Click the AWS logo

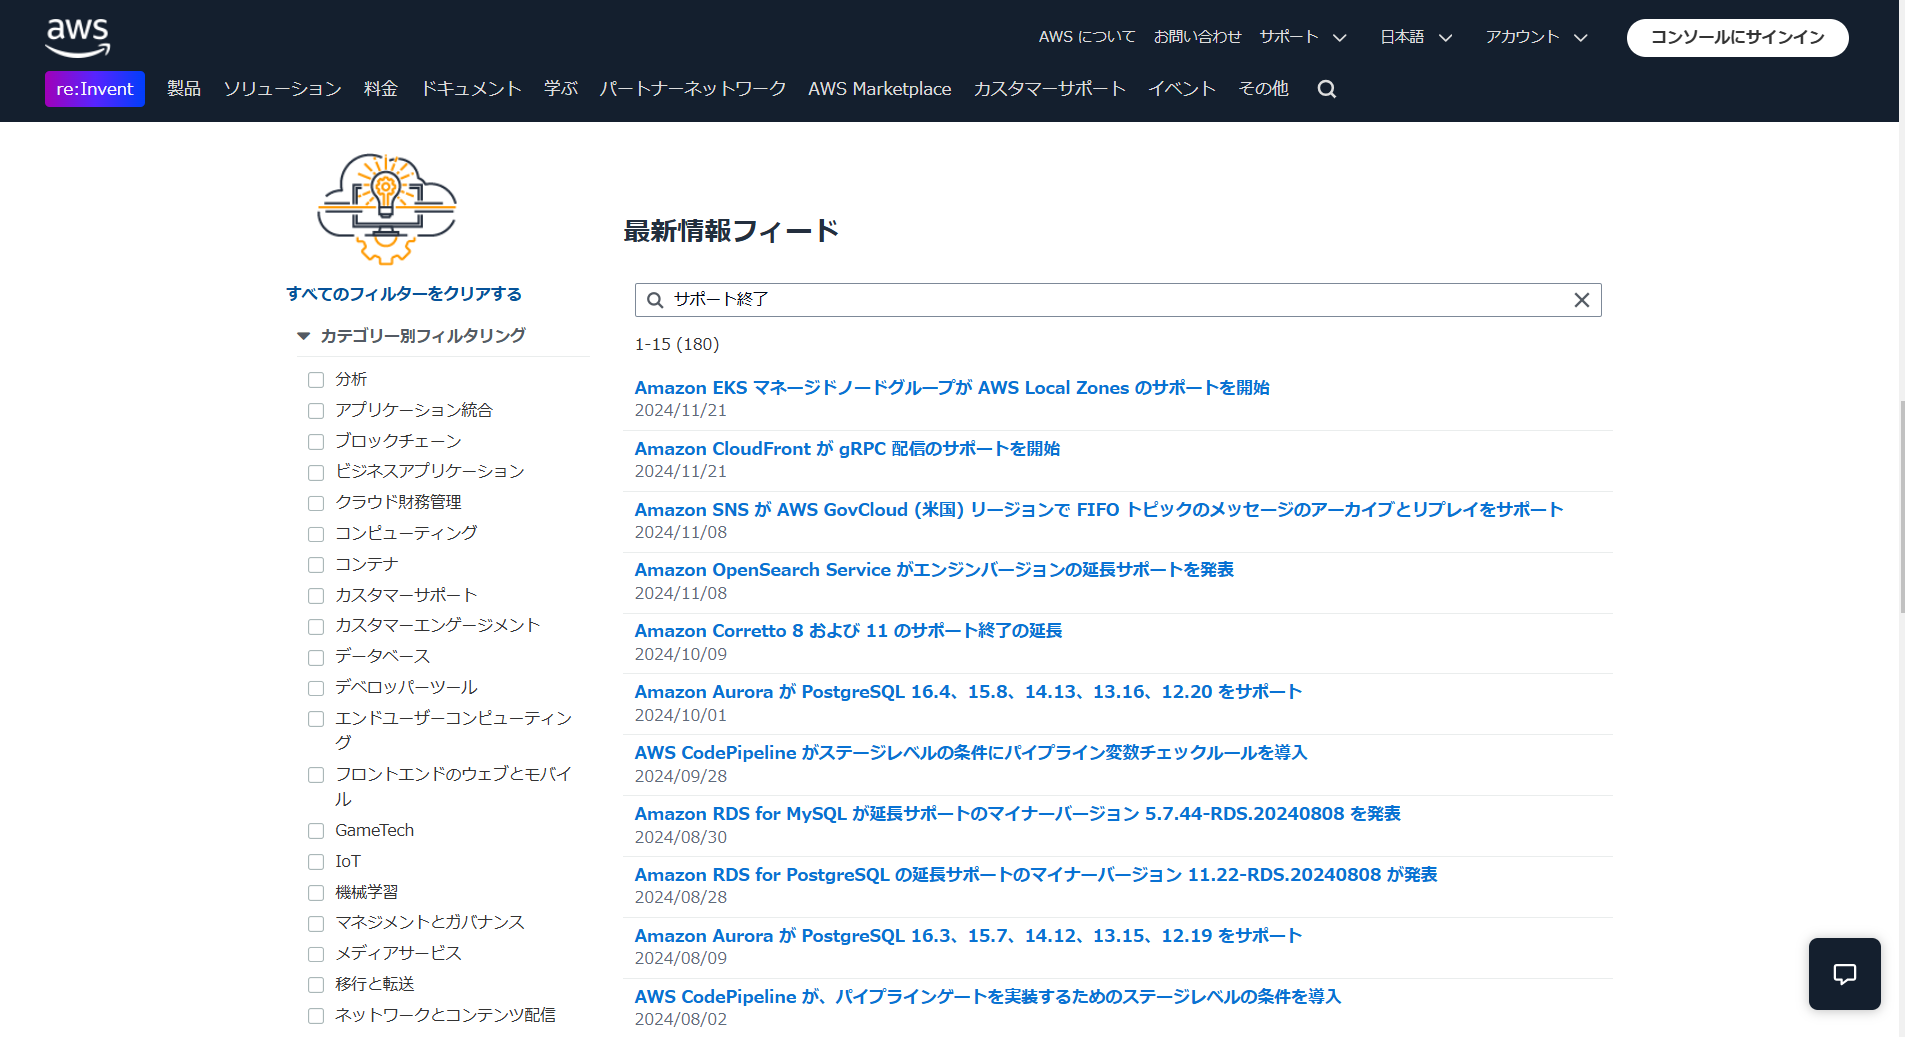pyautogui.click(x=78, y=38)
